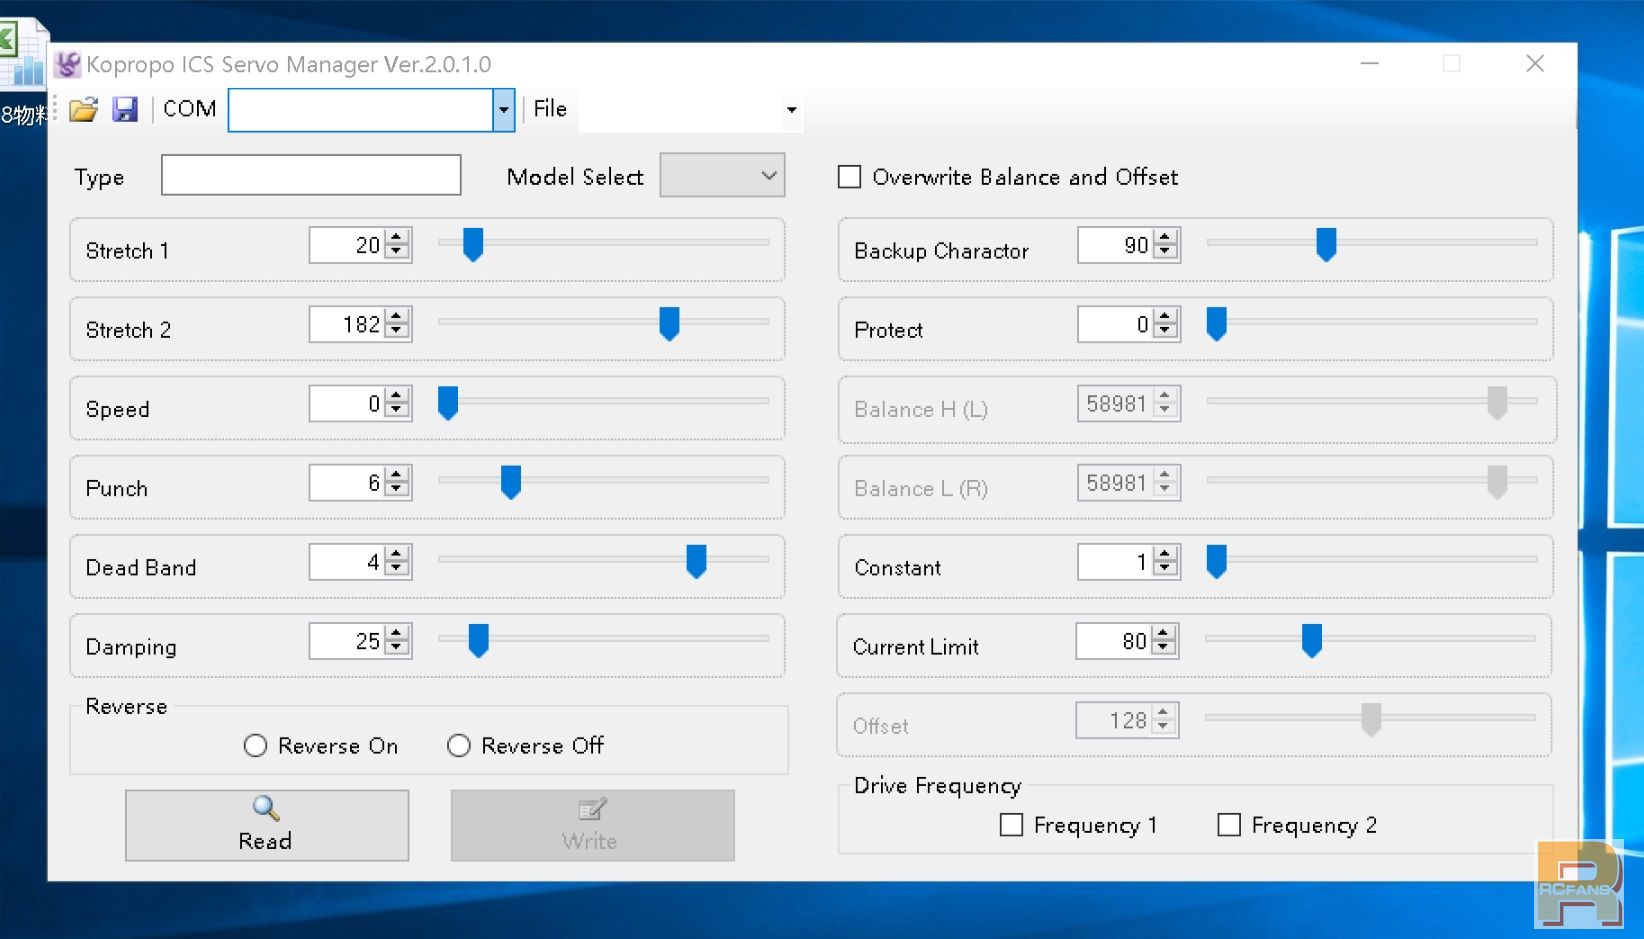The height and width of the screenshot is (939, 1644).
Task: Decrease Punch value with down arrow
Action: pyautogui.click(x=397, y=489)
